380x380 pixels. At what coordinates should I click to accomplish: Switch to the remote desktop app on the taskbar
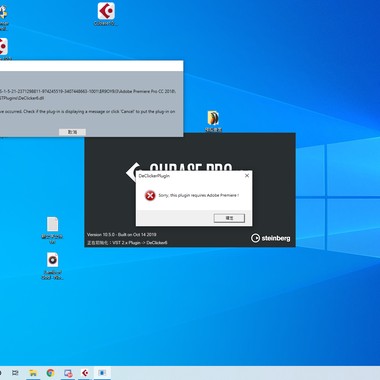[68, 373]
